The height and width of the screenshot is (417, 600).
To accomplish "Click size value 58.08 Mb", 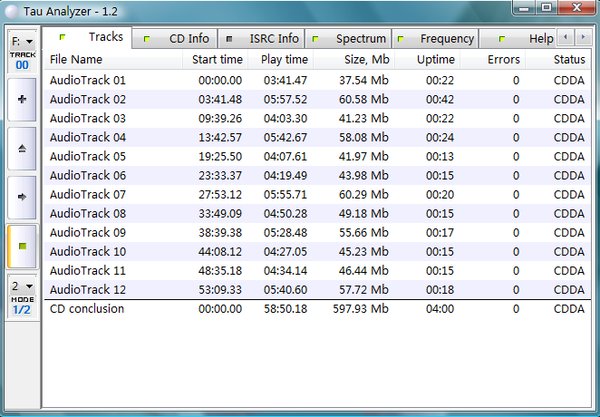I will (x=364, y=137).
